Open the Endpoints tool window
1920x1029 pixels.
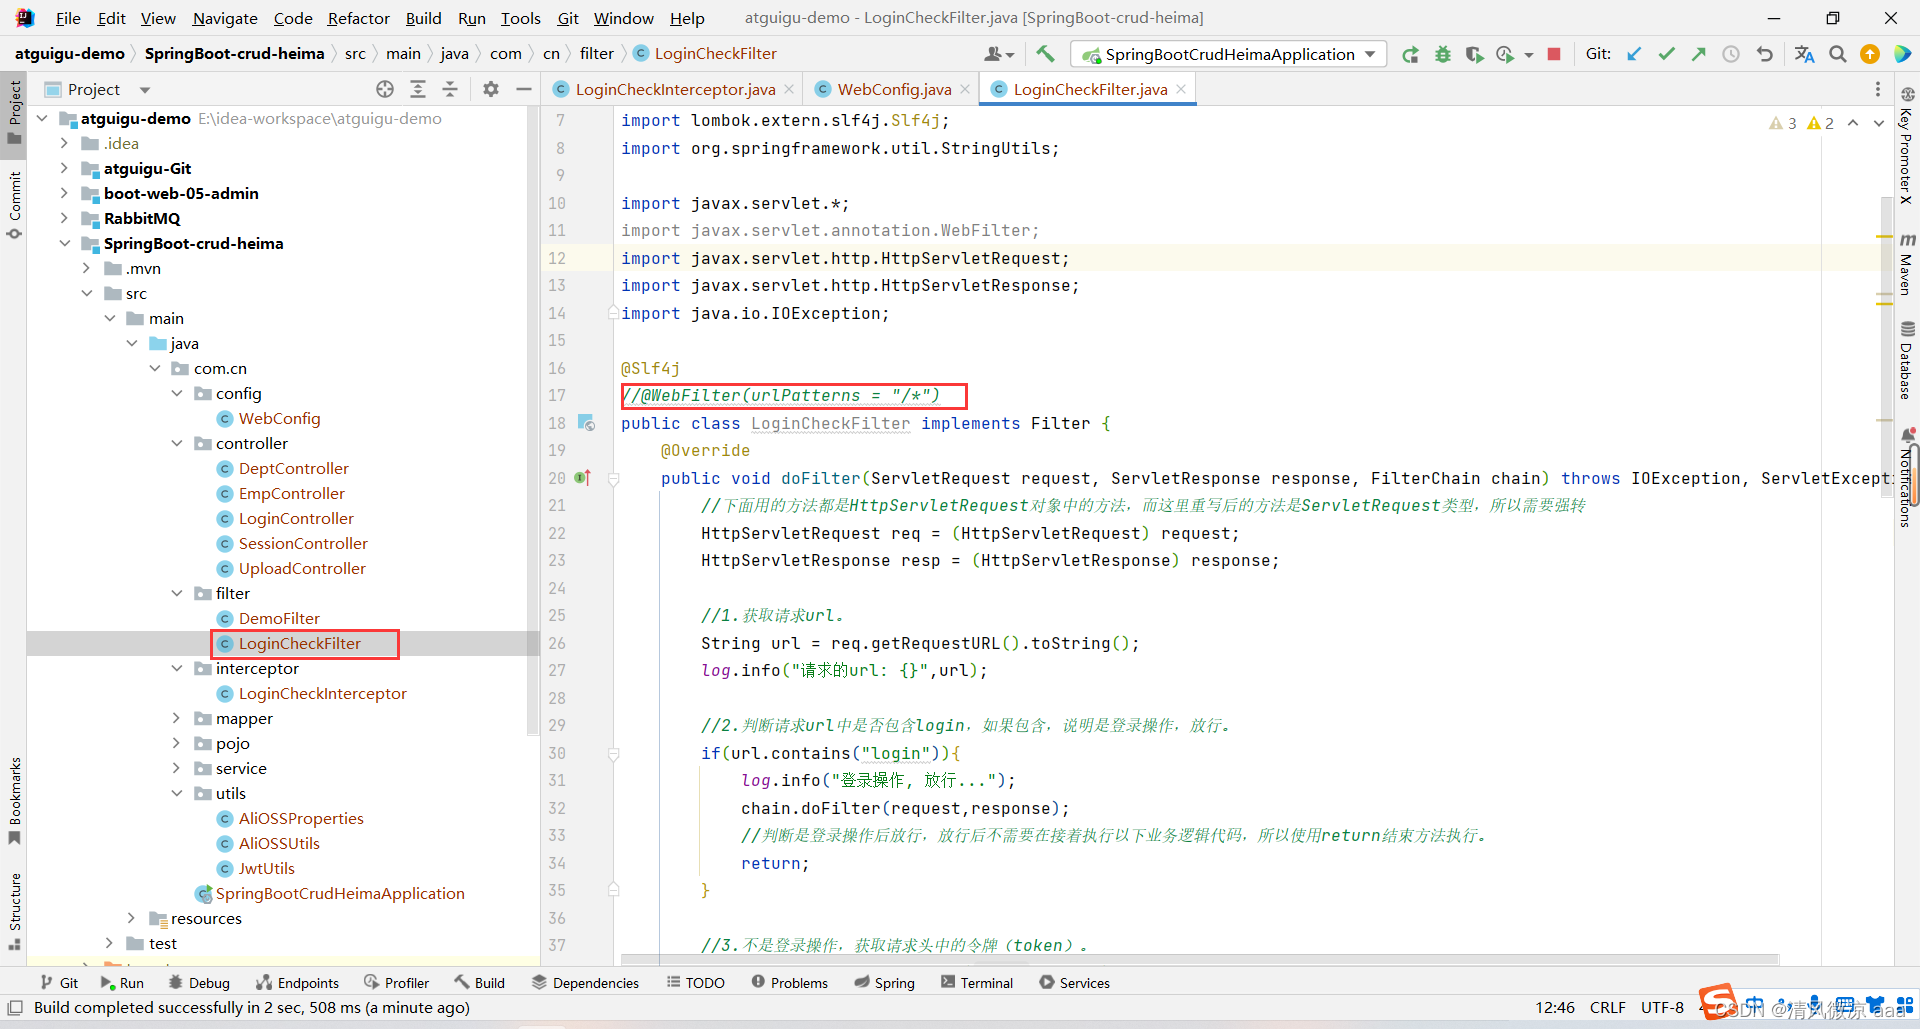point(297,983)
